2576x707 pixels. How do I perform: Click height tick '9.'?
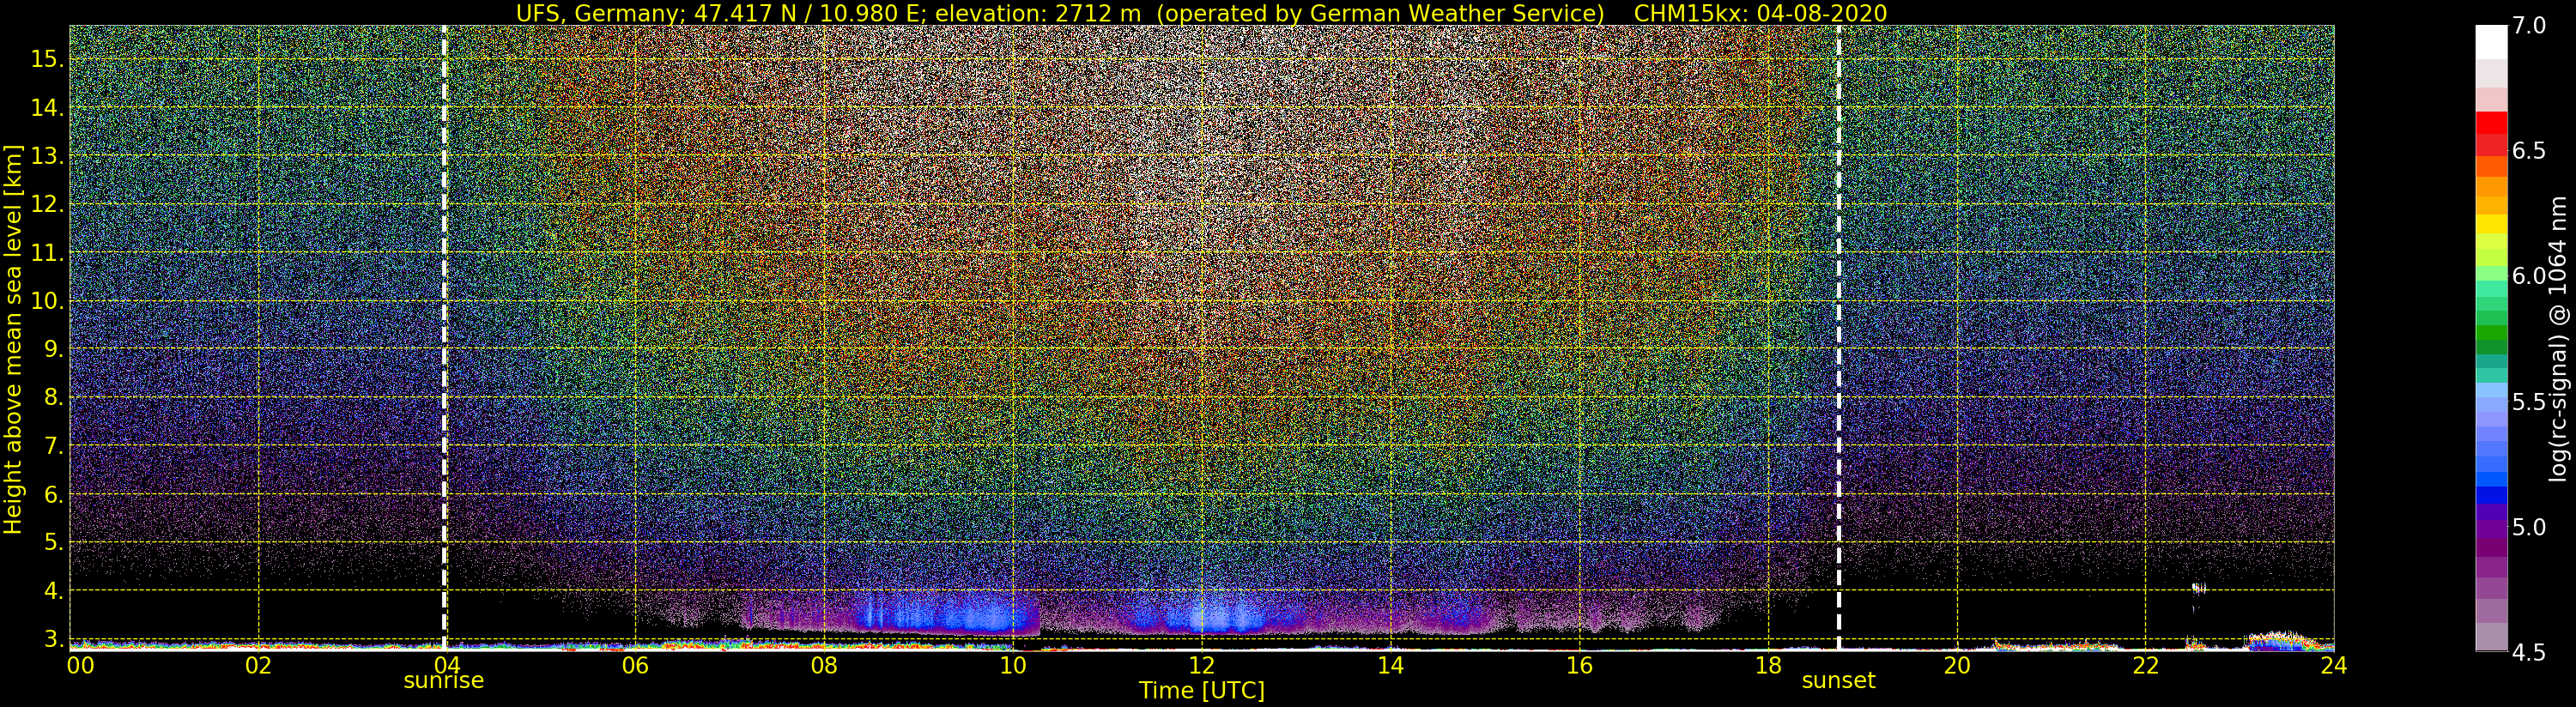(x=54, y=349)
